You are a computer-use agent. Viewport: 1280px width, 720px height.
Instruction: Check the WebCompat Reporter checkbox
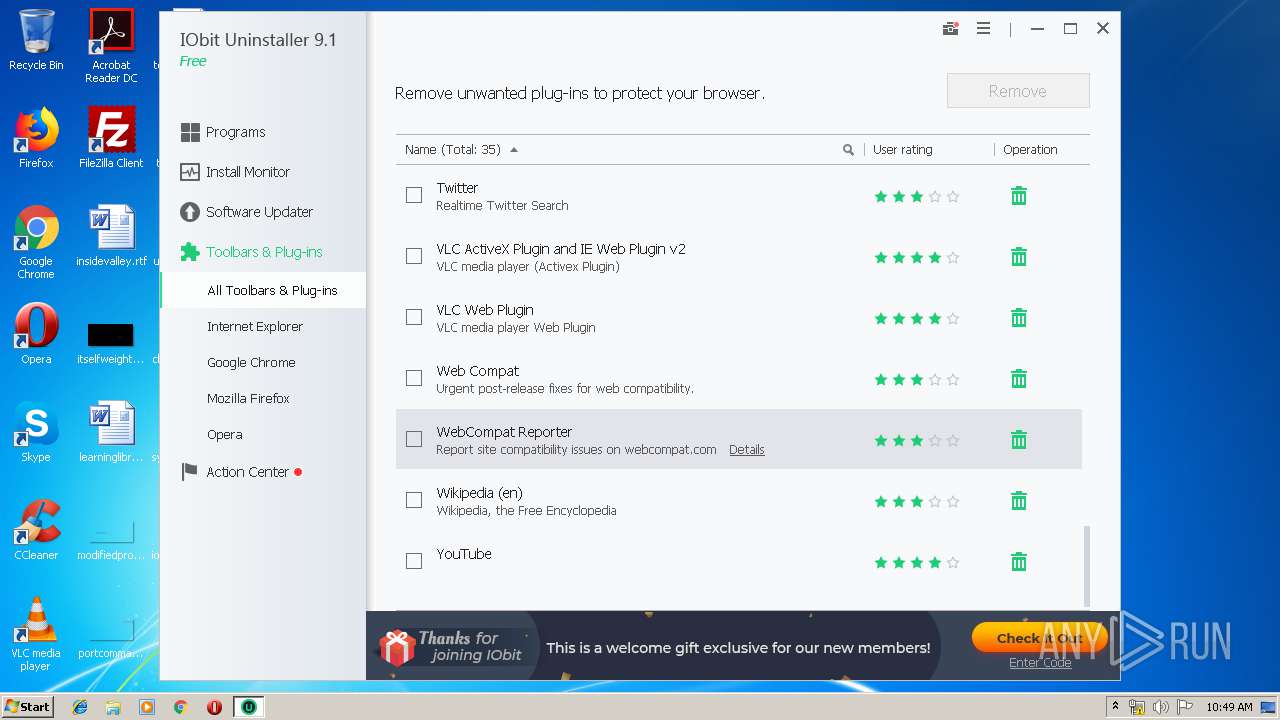tap(414, 439)
